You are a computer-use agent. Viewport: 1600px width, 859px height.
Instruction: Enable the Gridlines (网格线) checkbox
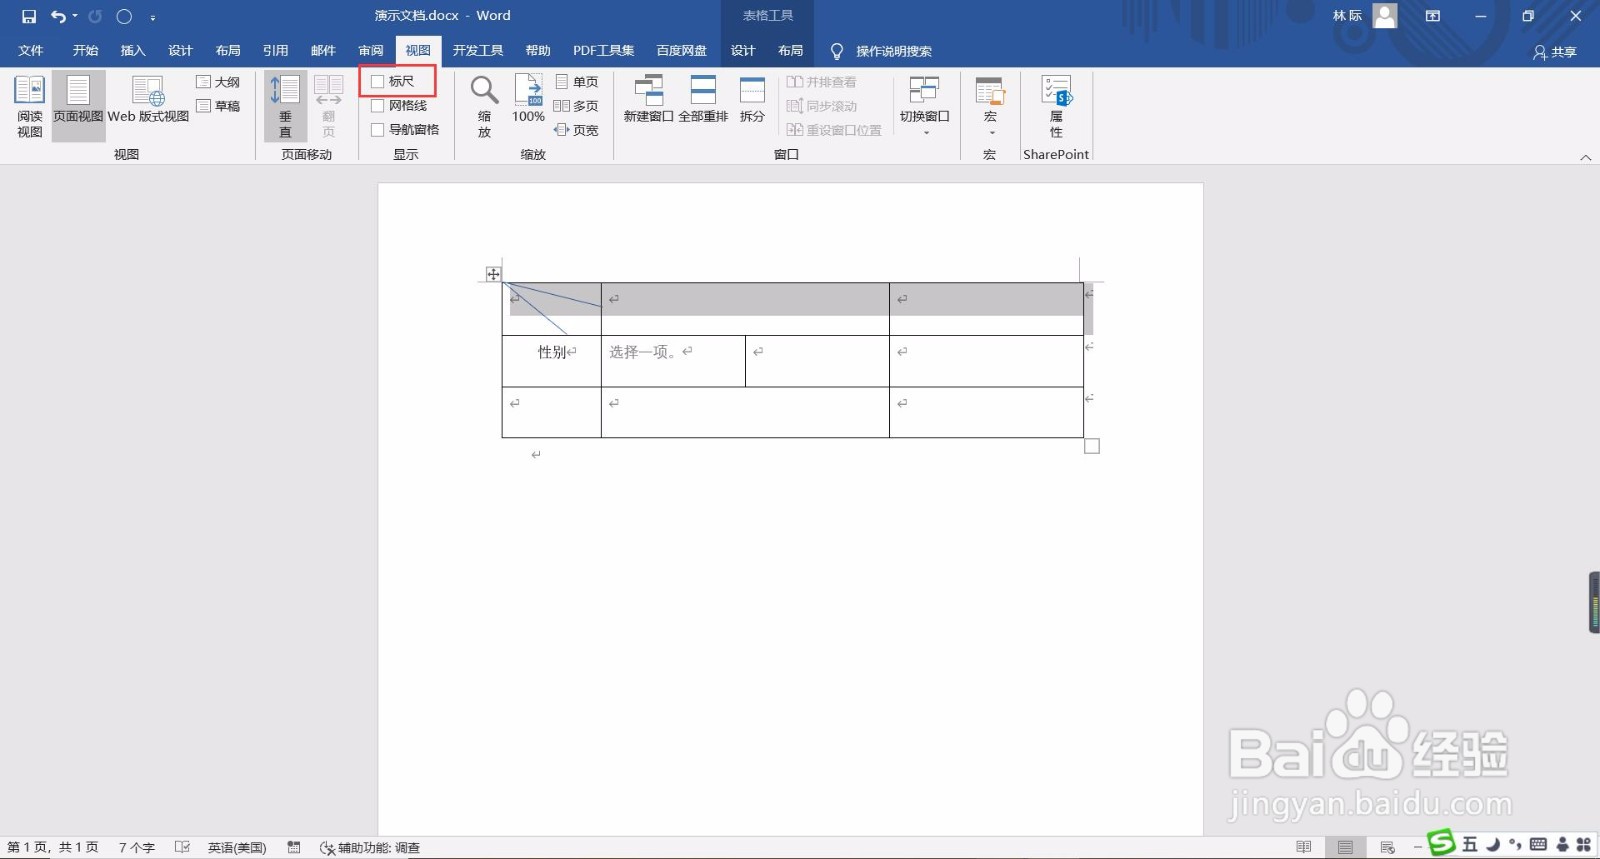[x=378, y=106]
